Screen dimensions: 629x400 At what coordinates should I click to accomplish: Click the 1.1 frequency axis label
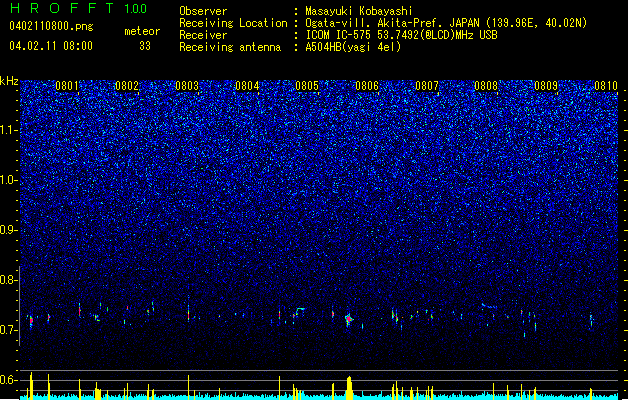[9, 130]
